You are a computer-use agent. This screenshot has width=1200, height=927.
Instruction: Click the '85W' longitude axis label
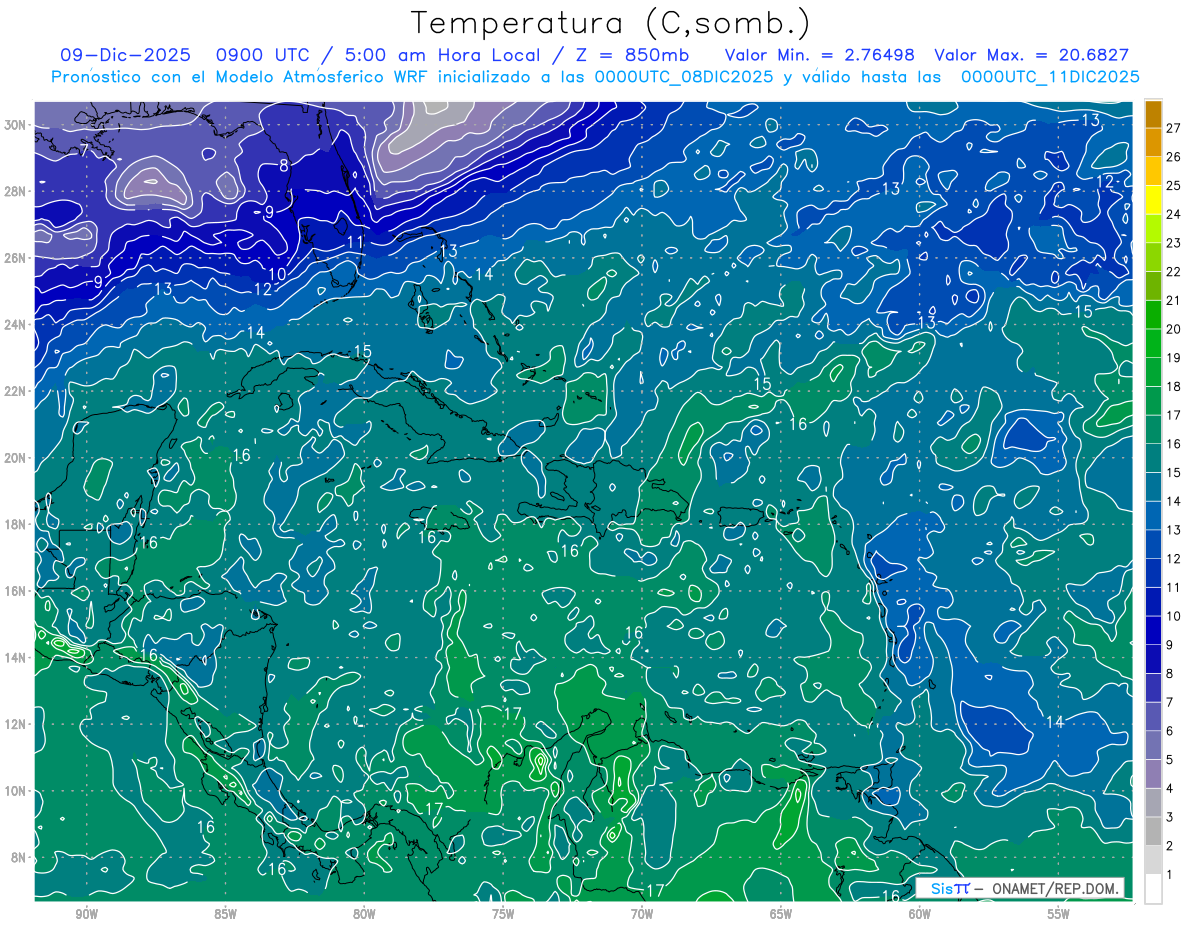point(225,915)
